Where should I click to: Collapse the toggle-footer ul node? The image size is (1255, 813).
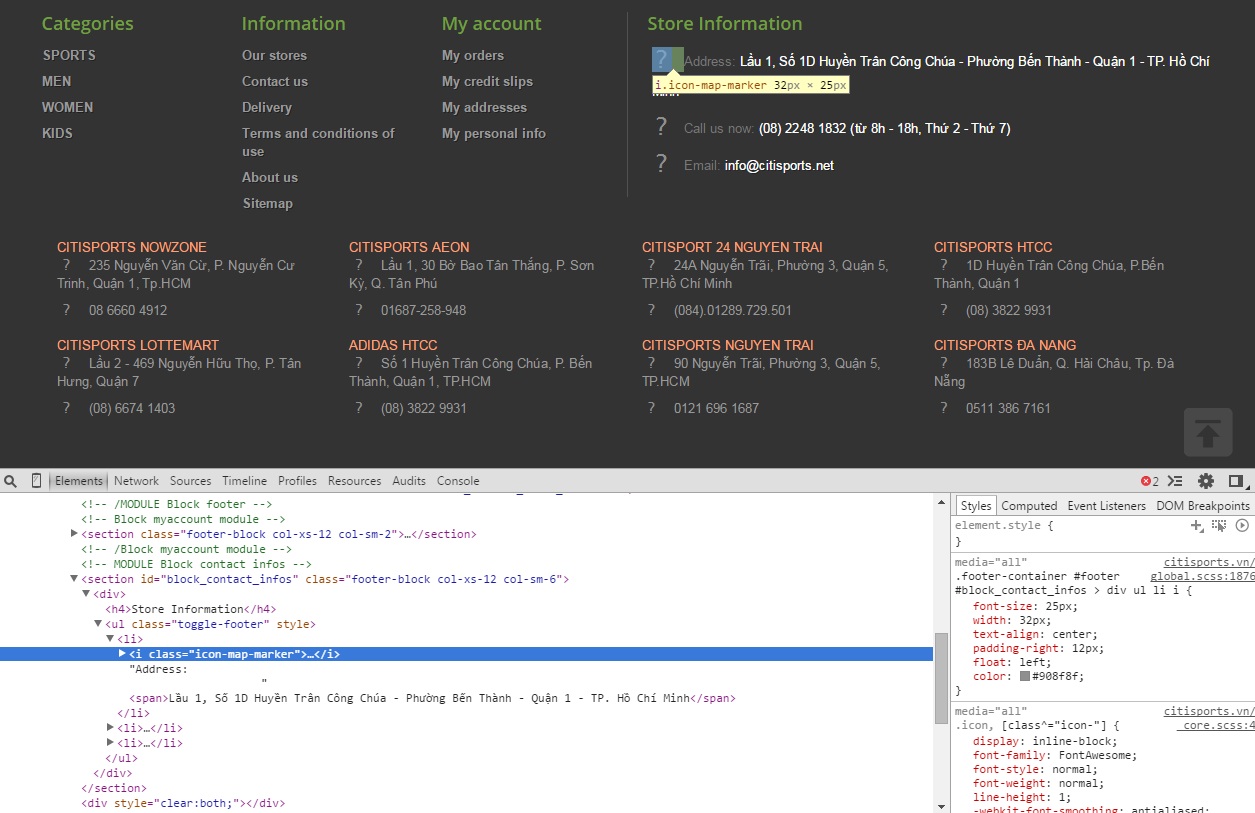pyautogui.click(x=98, y=624)
